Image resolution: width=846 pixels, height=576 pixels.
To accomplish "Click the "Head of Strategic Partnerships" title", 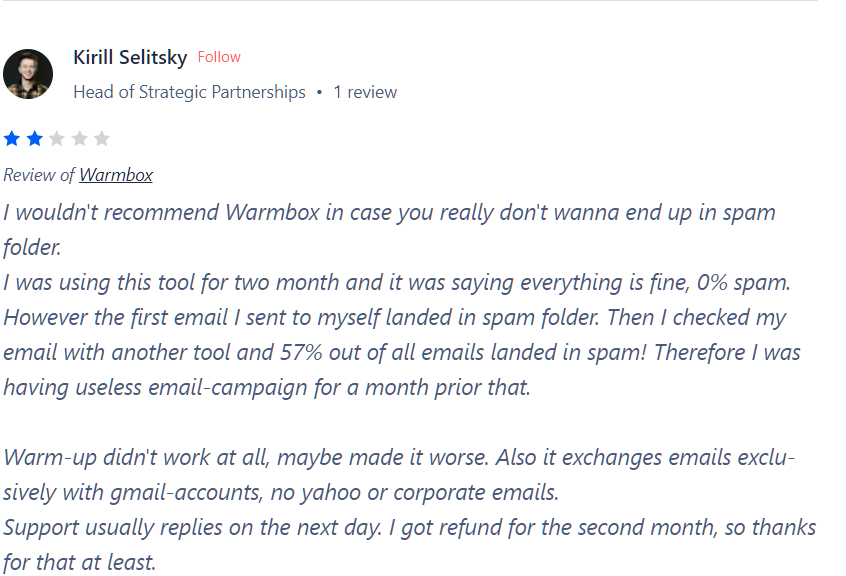I will pos(189,92).
